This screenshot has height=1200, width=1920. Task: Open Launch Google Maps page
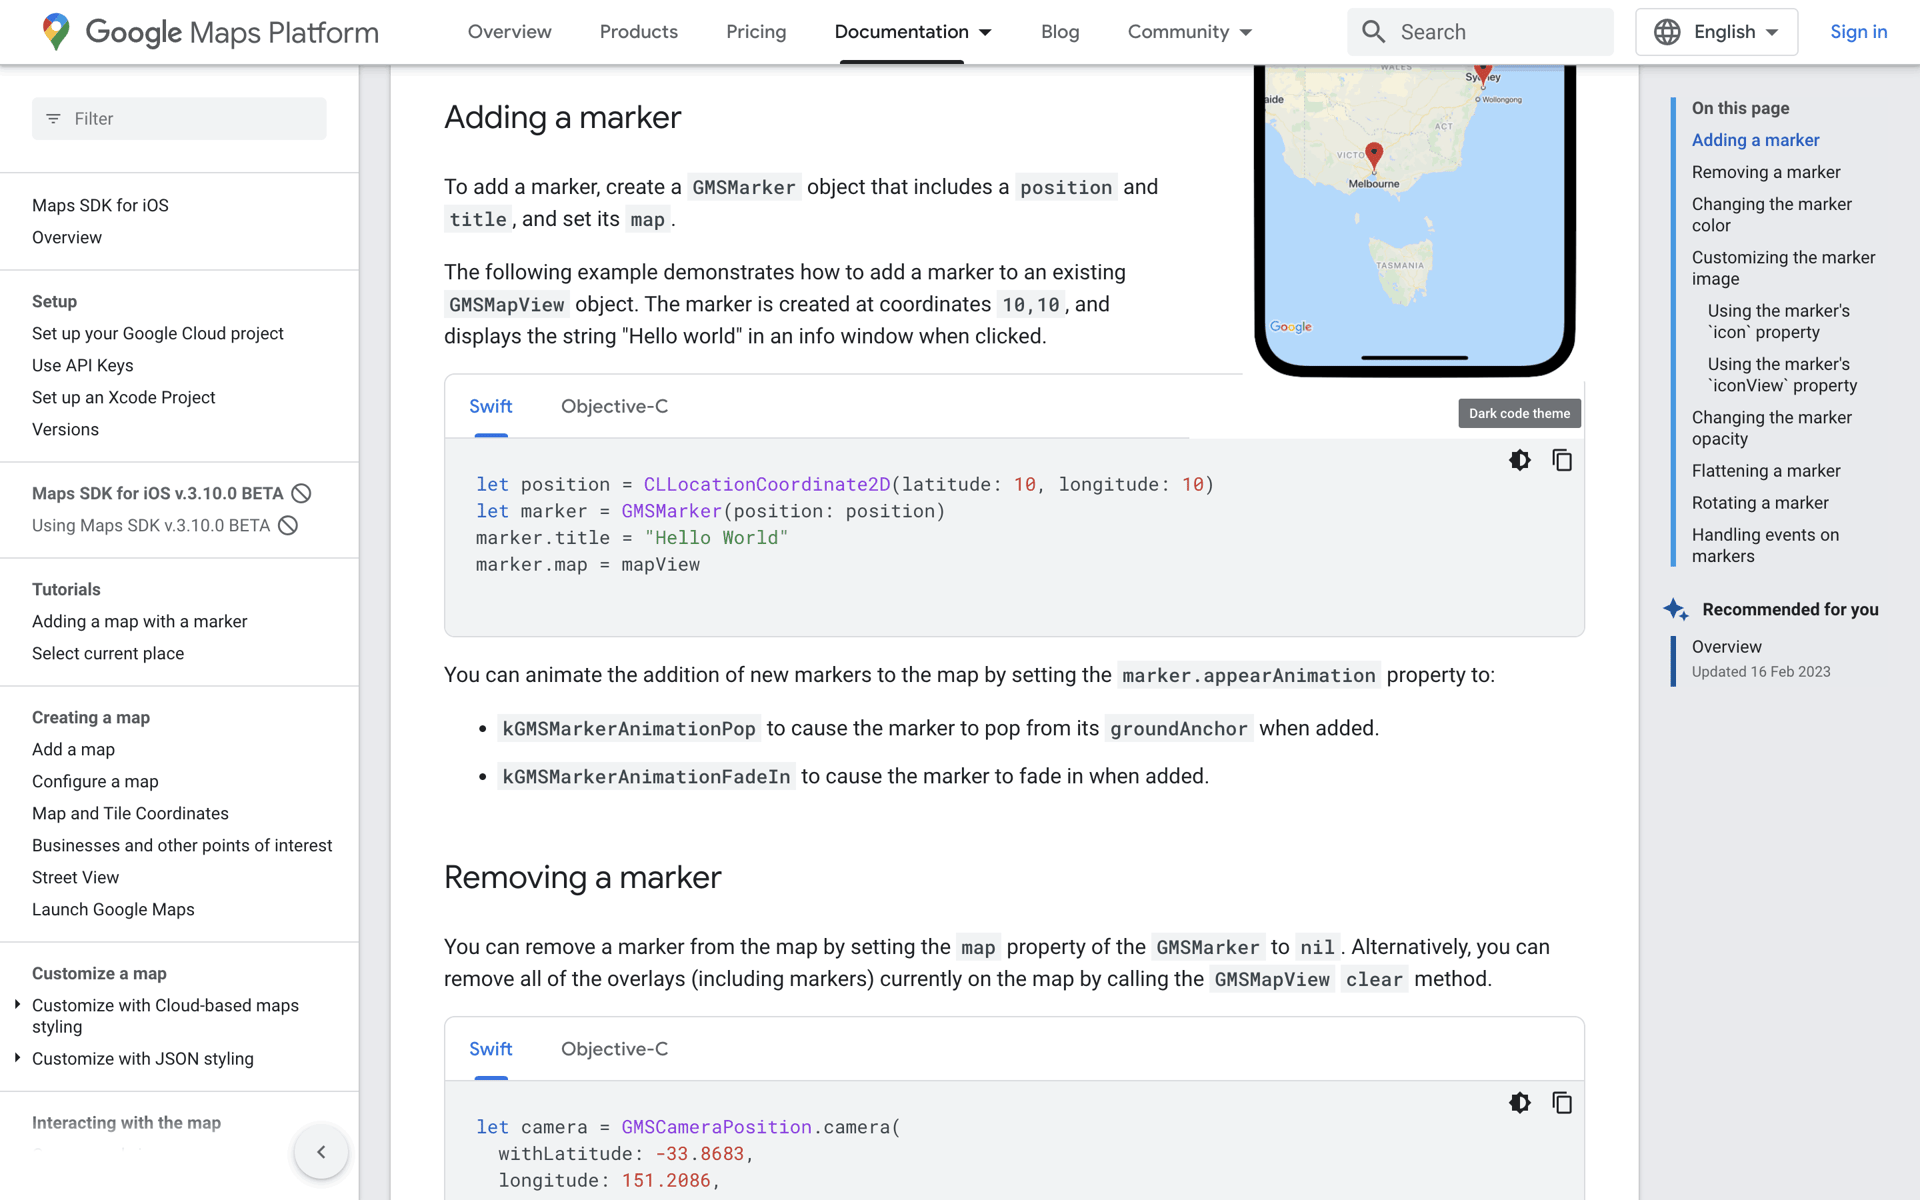pyautogui.click(x=113, y=909)
